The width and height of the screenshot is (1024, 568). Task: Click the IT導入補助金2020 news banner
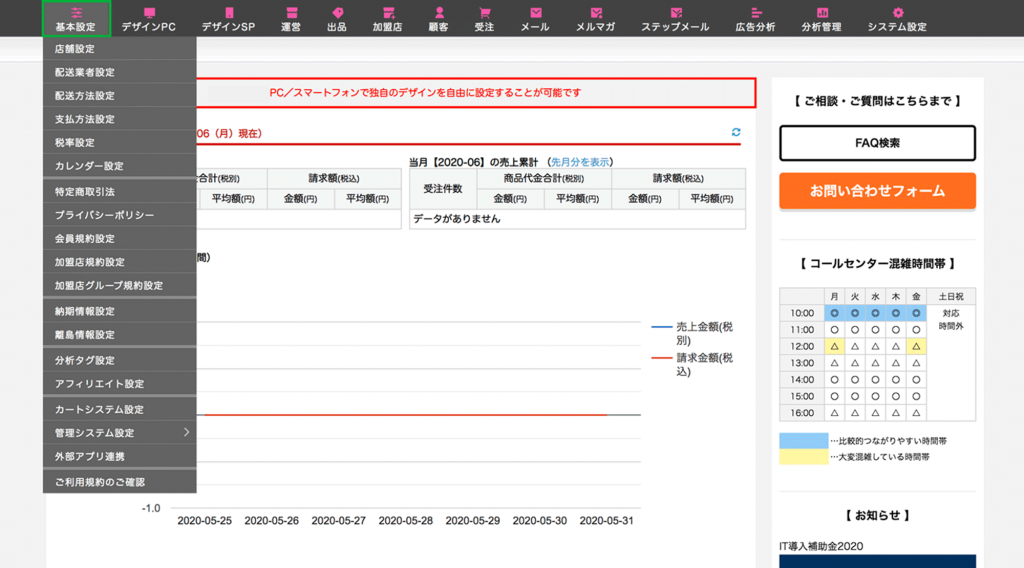(x=877, y=556)
